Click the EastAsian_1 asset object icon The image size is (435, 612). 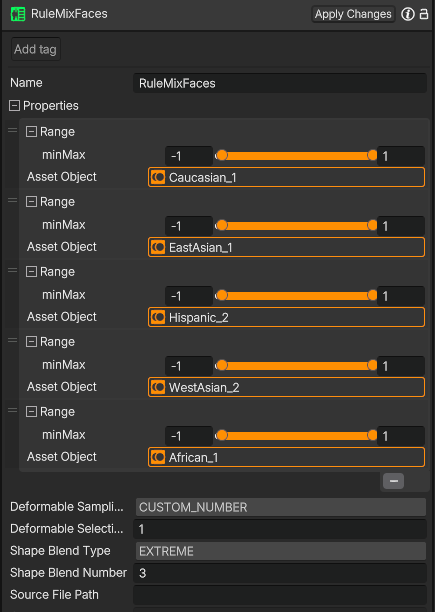tap(158, 247)
